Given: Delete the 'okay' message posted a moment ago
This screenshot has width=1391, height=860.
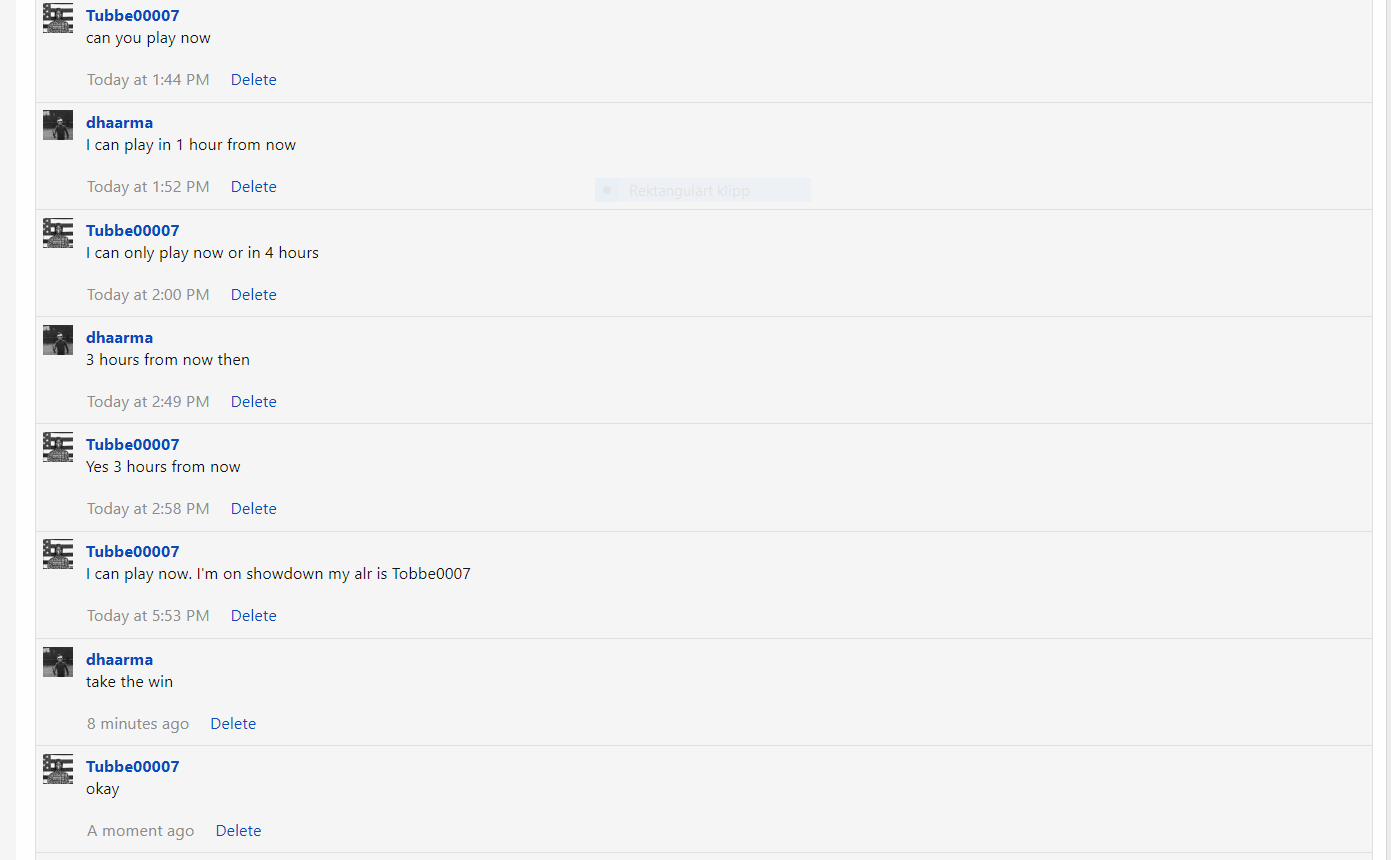Looking at the screenshot, I should pyautogui.click(x=239, y=831).
